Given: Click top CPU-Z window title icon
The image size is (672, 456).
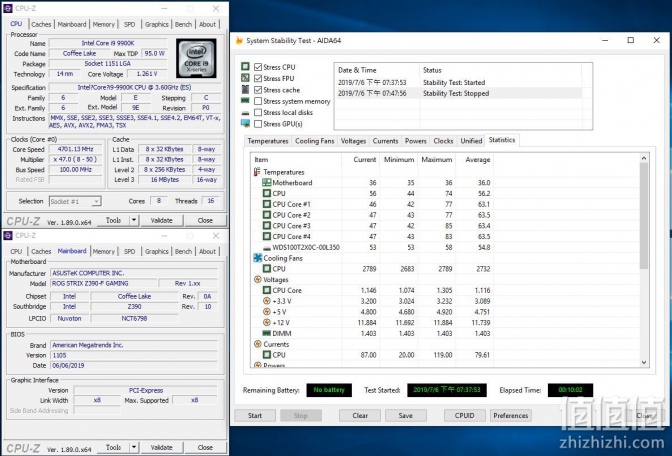Looking at the screenshot, I should pos(7,8).
